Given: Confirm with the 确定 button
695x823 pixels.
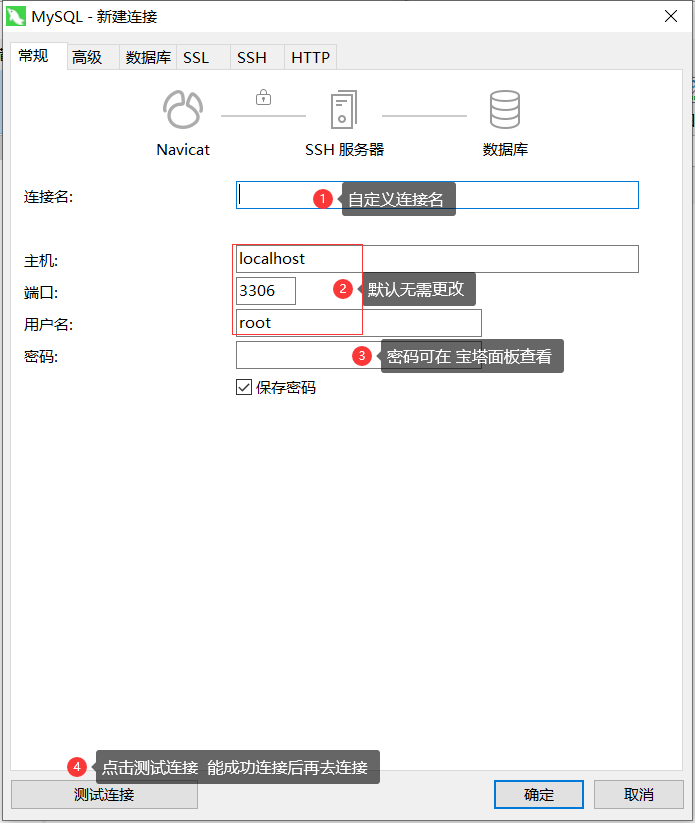Looking at the screenshot, I should coord(539,795).
